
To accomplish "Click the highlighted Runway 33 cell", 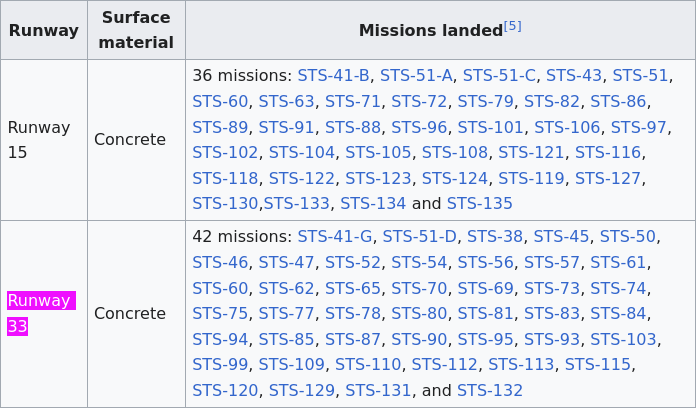I will [x=41, y=313].
